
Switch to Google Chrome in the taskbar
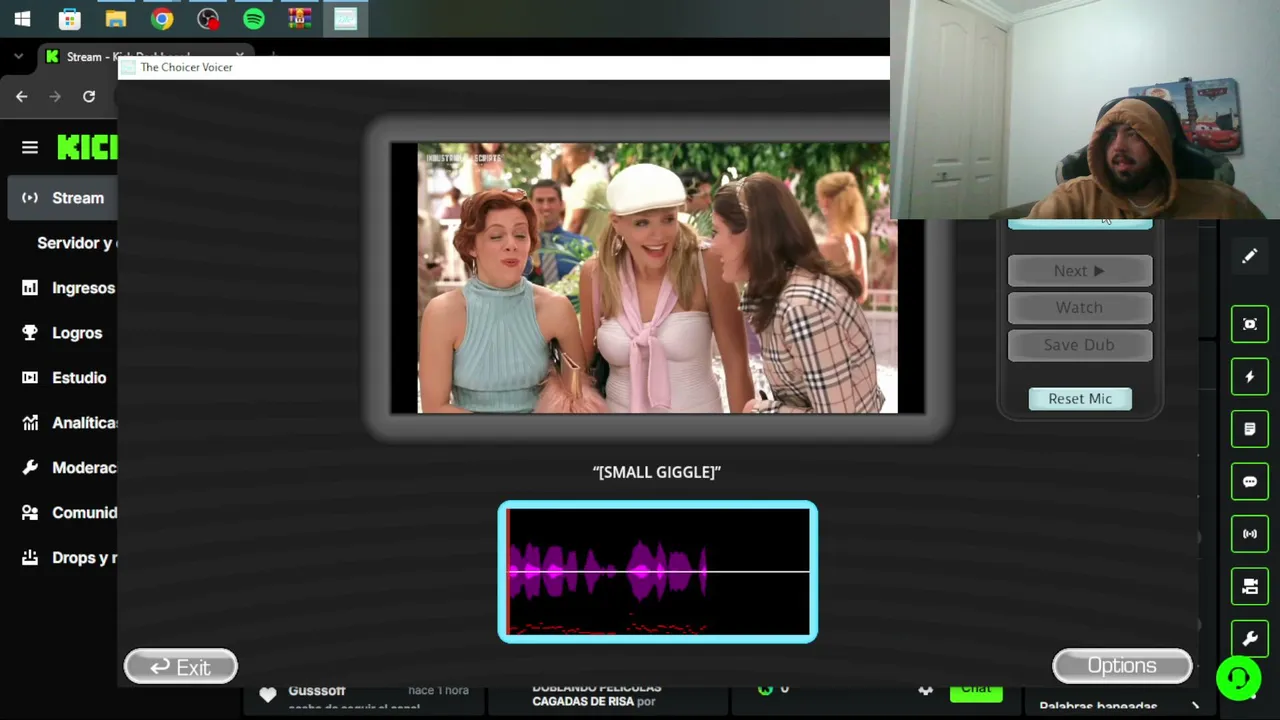click(x=161, y=19)
